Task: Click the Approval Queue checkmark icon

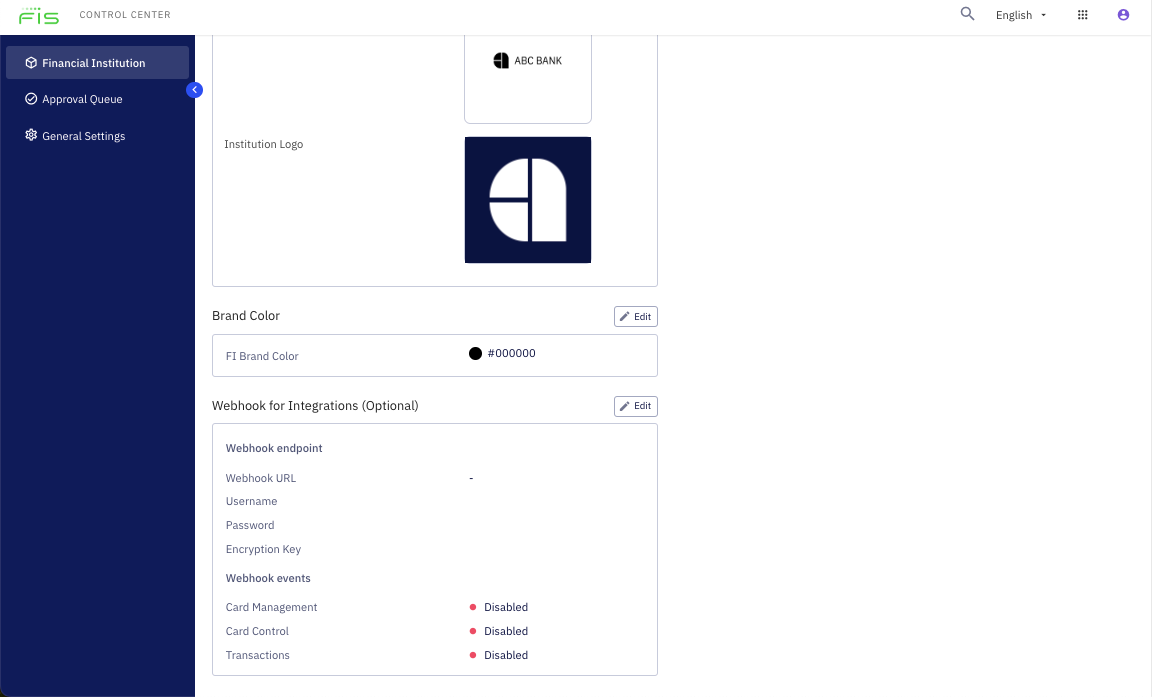Action: coord(30,98)
